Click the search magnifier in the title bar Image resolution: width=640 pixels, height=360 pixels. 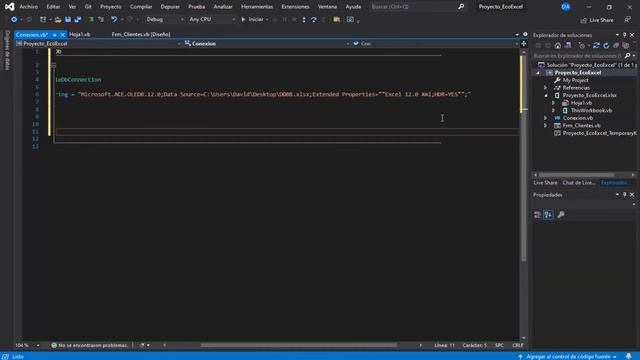pyautogui.click(x=461, y=7)
